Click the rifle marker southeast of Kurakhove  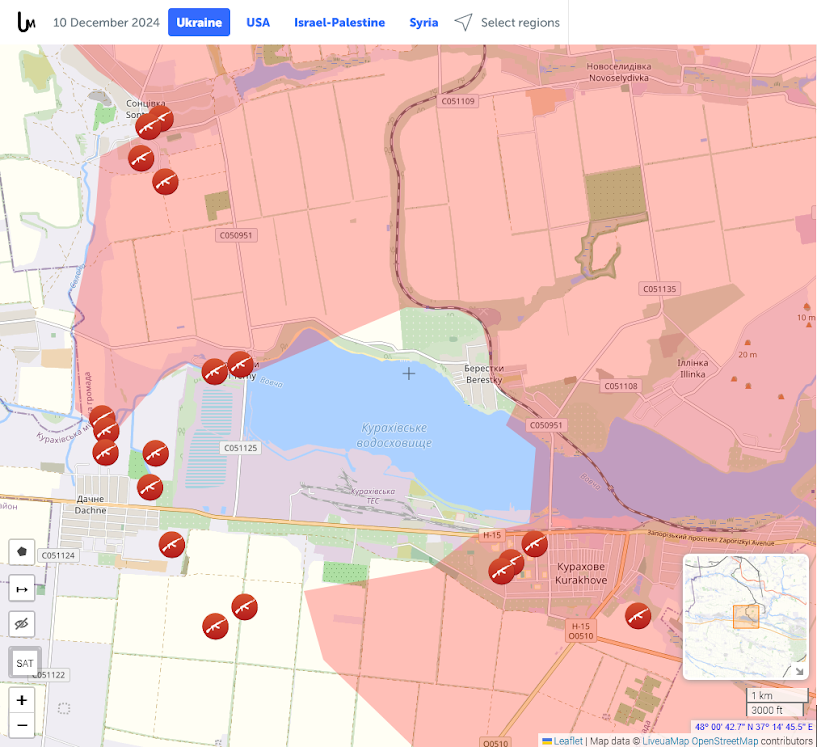click(x=638, y=616)
